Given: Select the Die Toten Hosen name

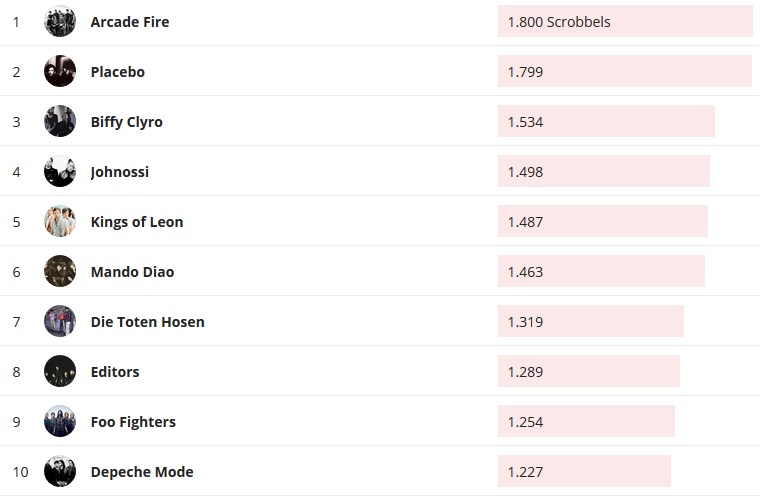Looking at the screenshot, I should click(x=148, y=322).
